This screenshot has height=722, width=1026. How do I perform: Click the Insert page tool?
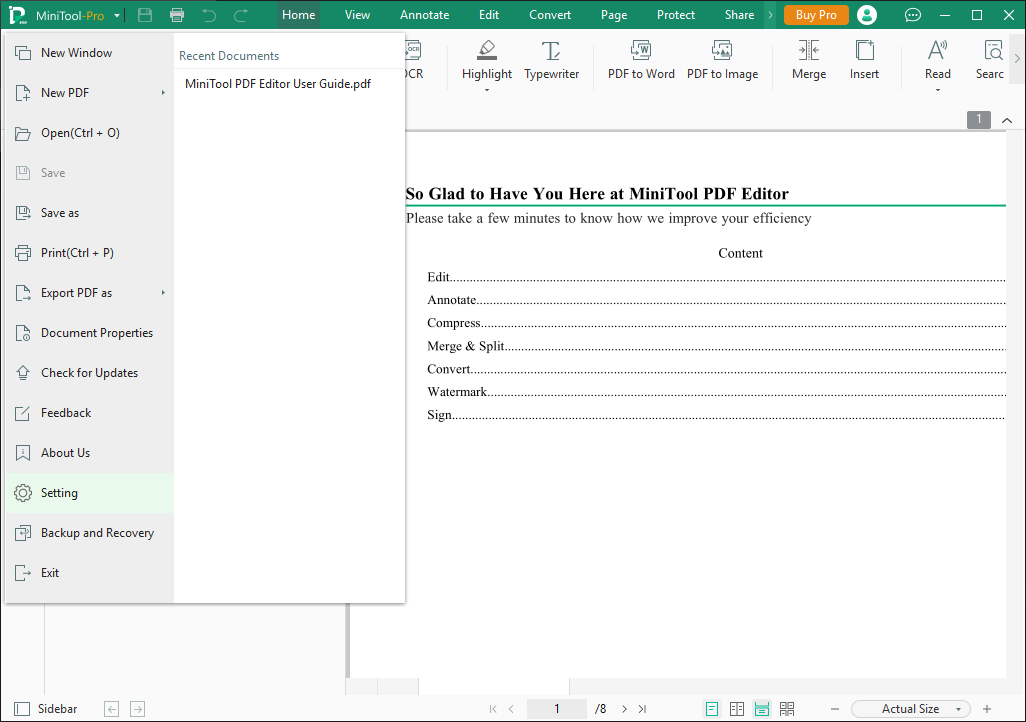pos(864,61)
